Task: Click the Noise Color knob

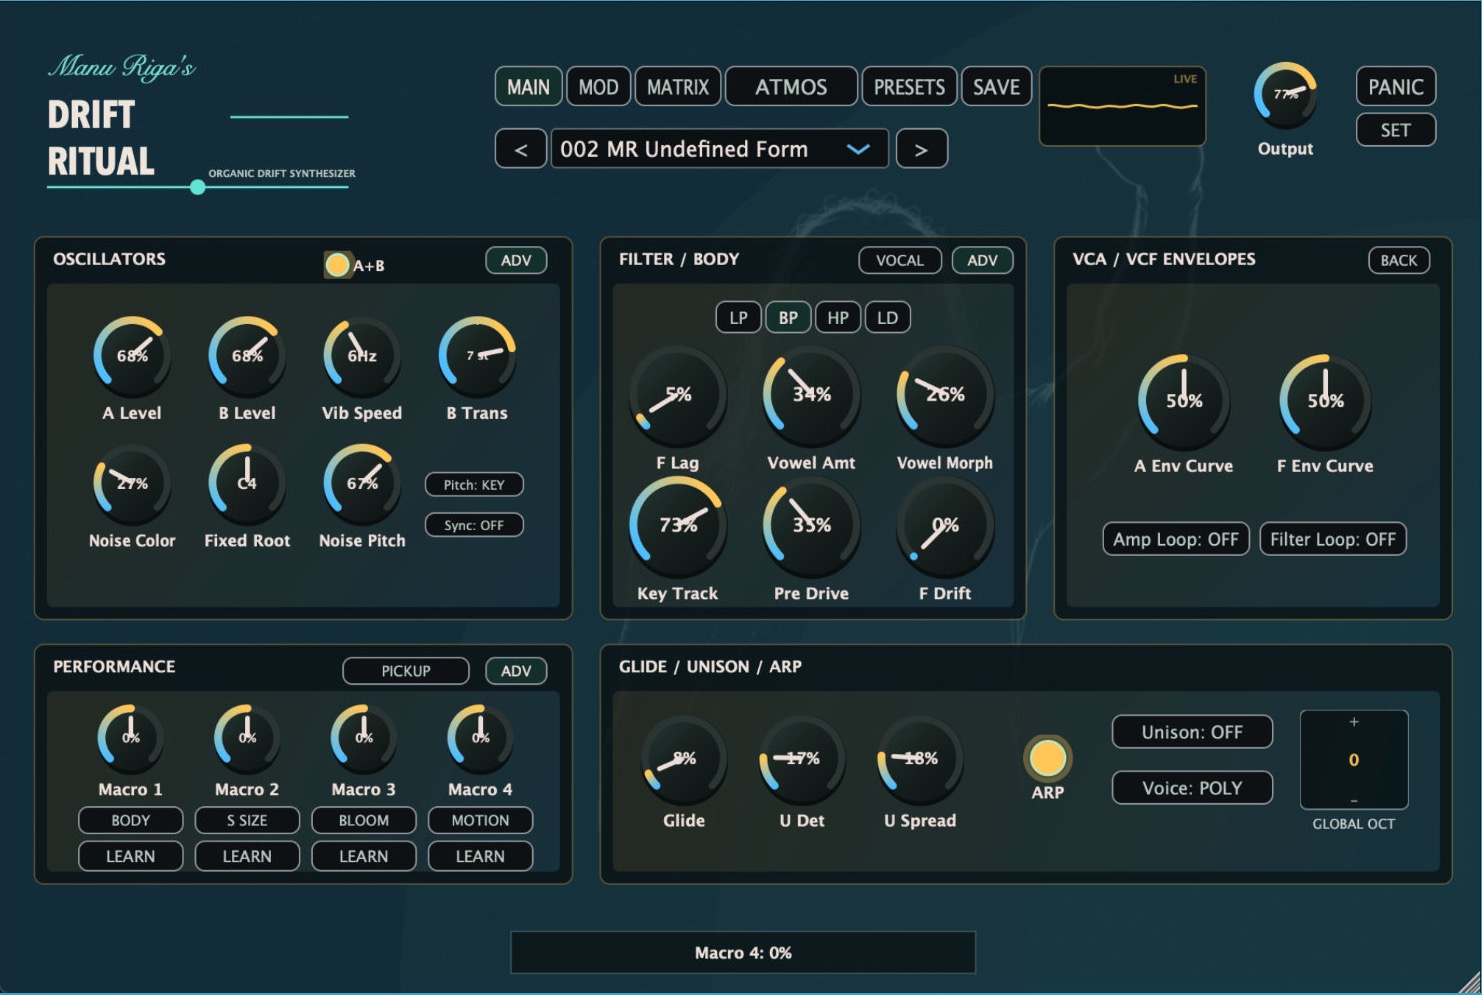Action: (x=132, y=484)
